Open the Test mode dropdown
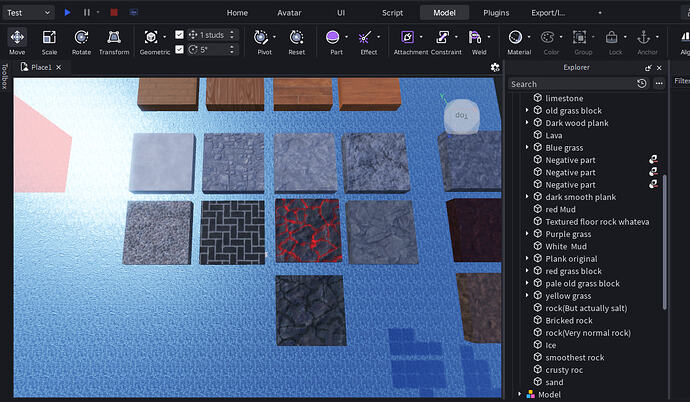 [x=28, y=13]
